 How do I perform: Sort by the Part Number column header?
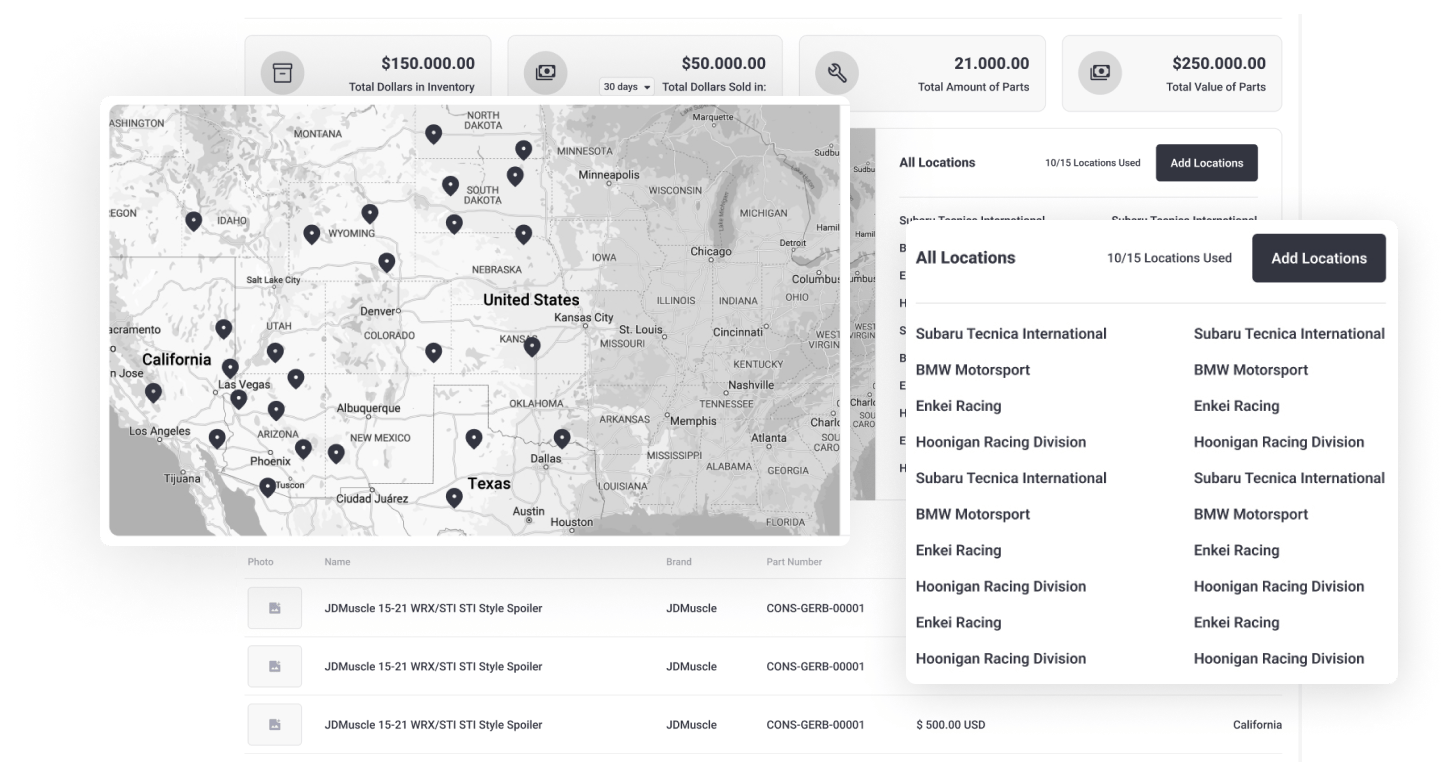click(794, 562)
